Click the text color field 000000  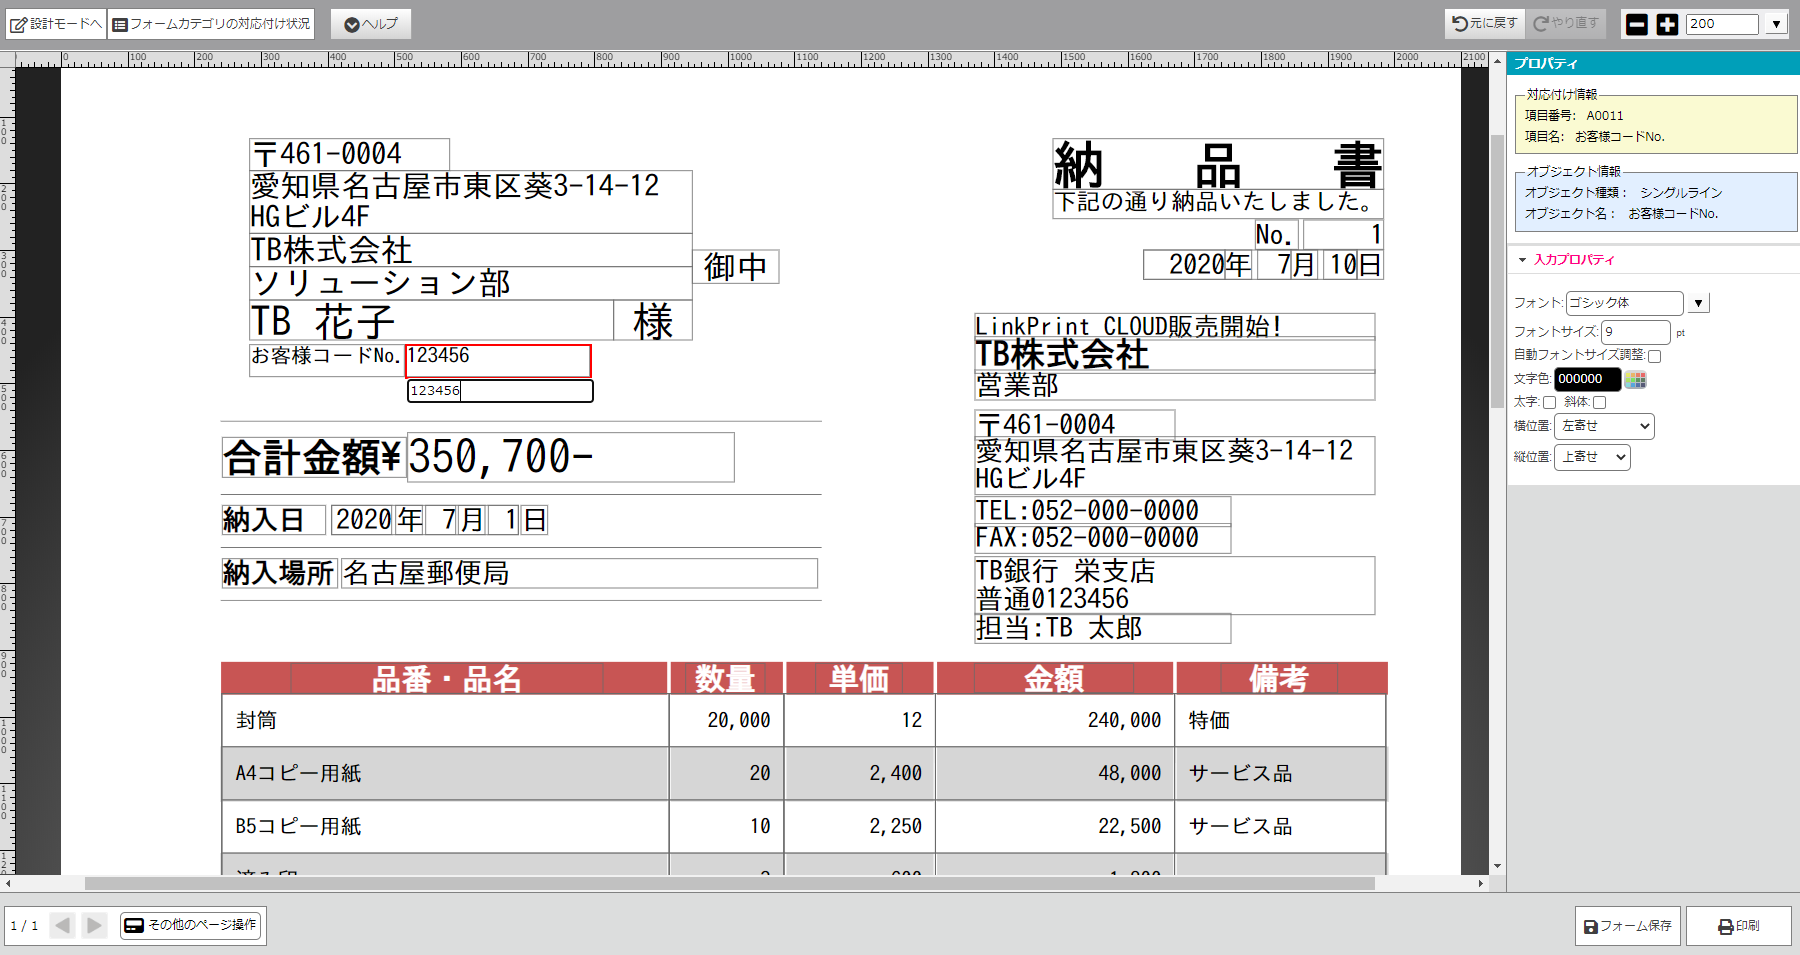[1587, 379]
